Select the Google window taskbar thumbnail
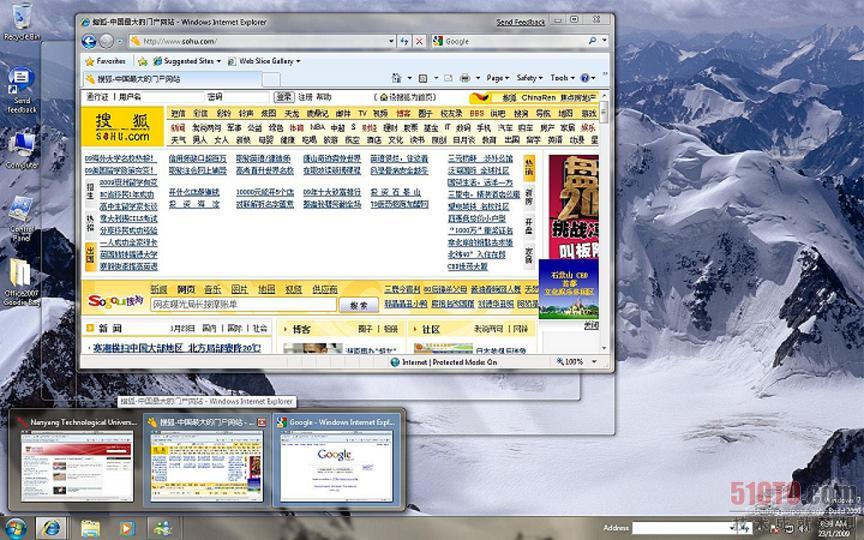 click(x=337, y=460)
